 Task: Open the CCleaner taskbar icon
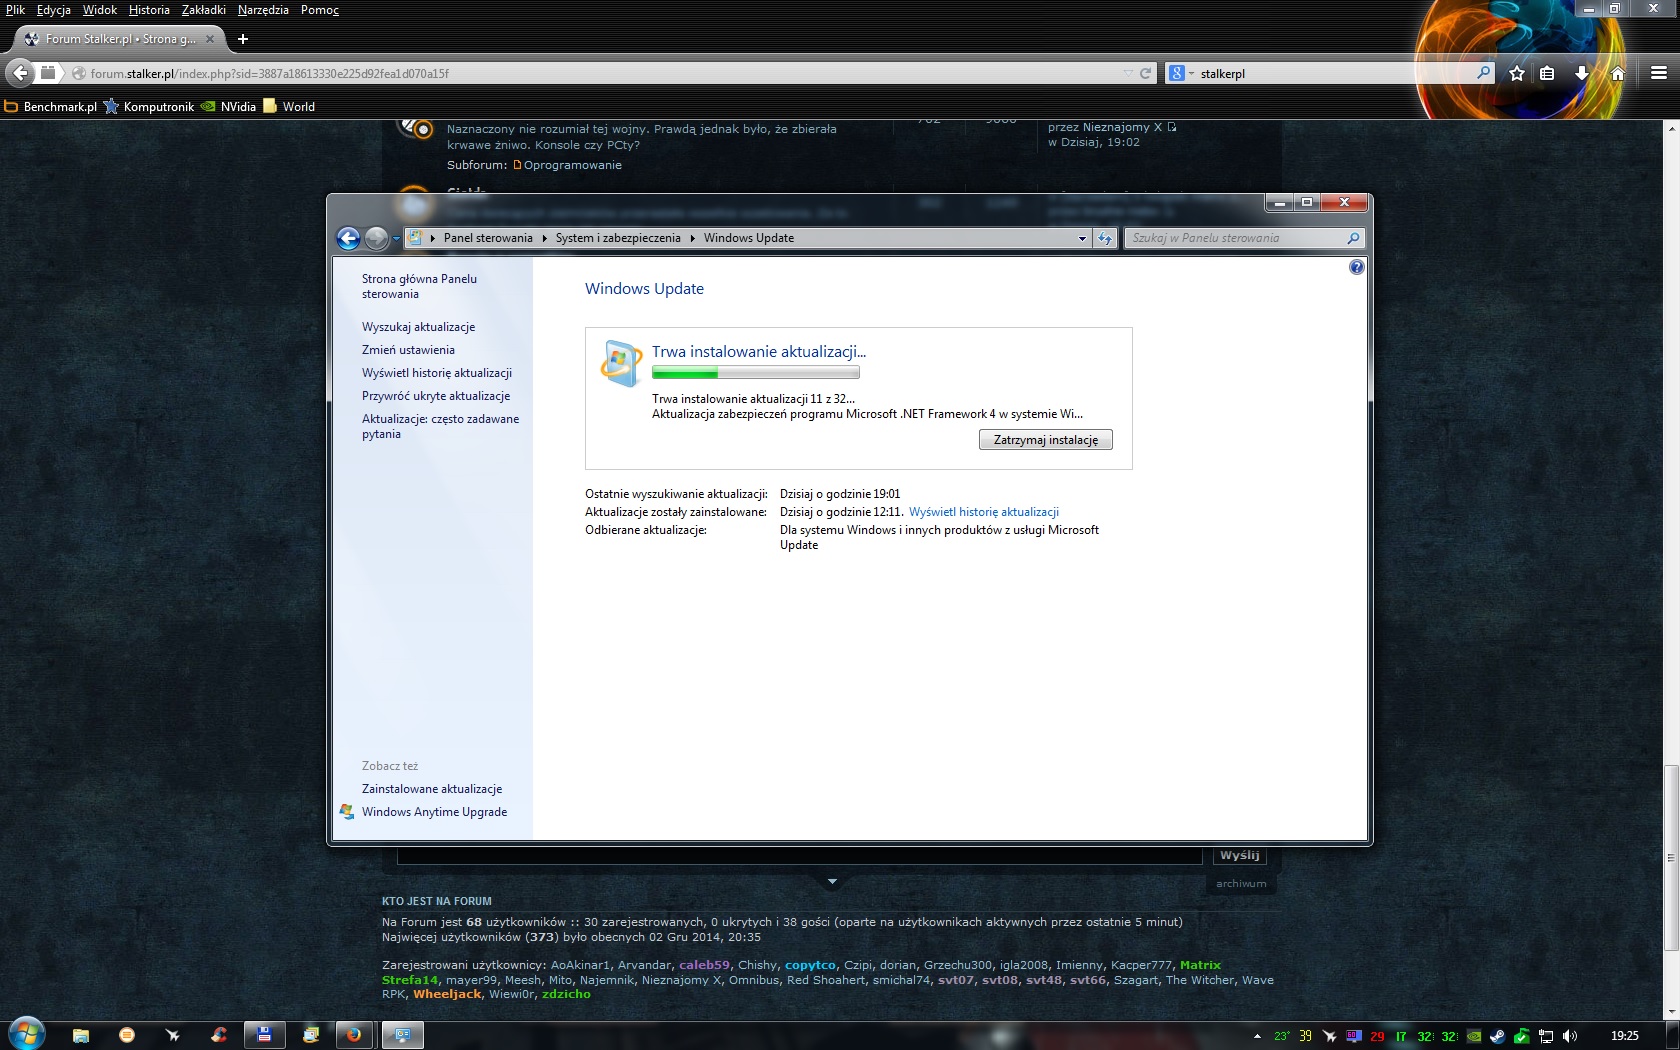click(219, 1036)
